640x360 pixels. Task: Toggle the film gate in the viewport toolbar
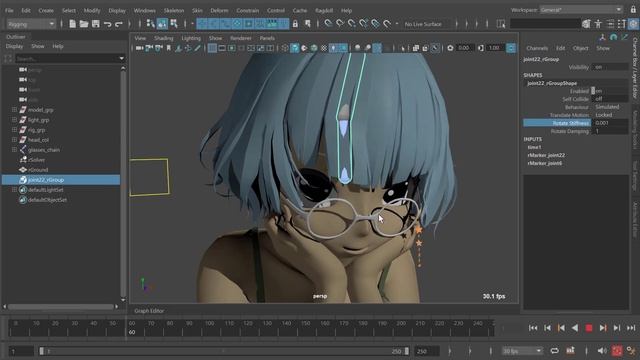point(222,48)
